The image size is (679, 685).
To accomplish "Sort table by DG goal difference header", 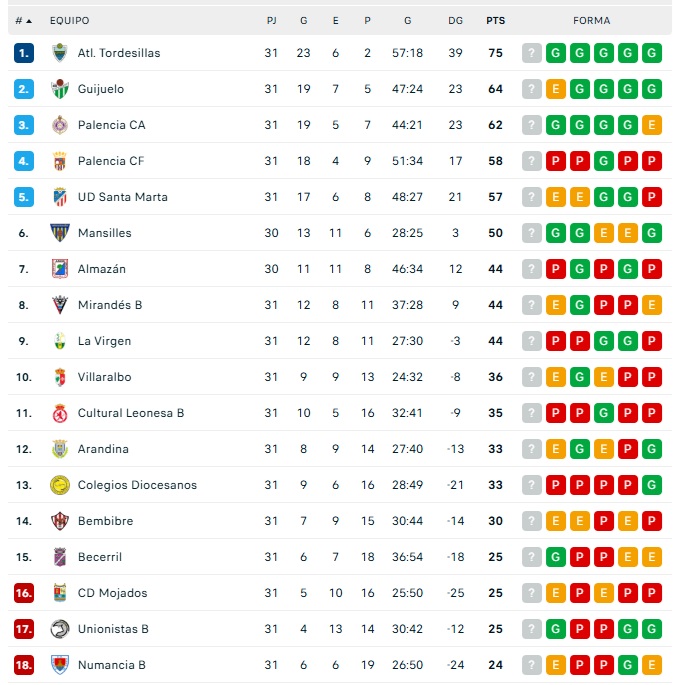I will point(456,20).
